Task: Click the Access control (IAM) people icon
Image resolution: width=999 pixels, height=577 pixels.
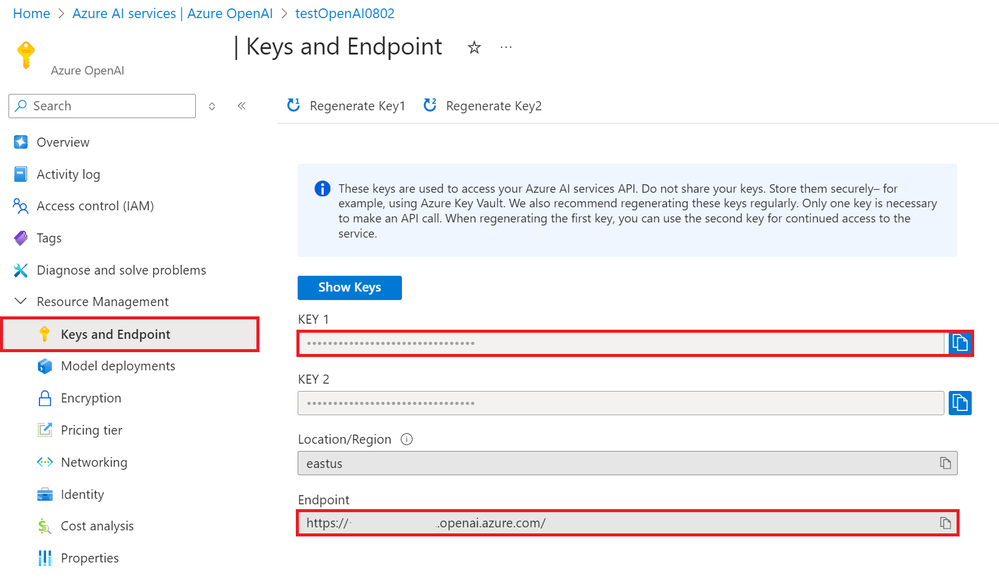Action: tap(20, 206)
